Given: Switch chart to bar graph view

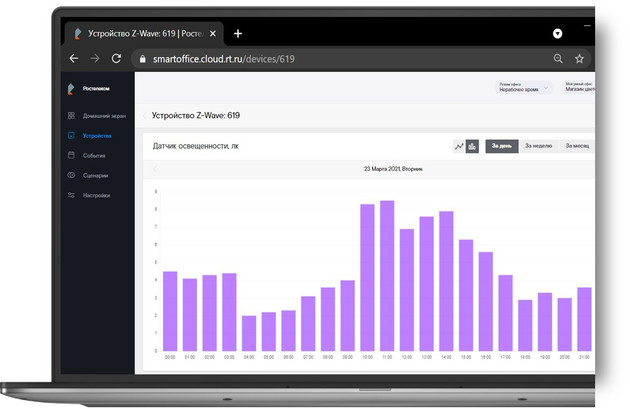Looking at the screenshot, I should [x=472, y=146].
